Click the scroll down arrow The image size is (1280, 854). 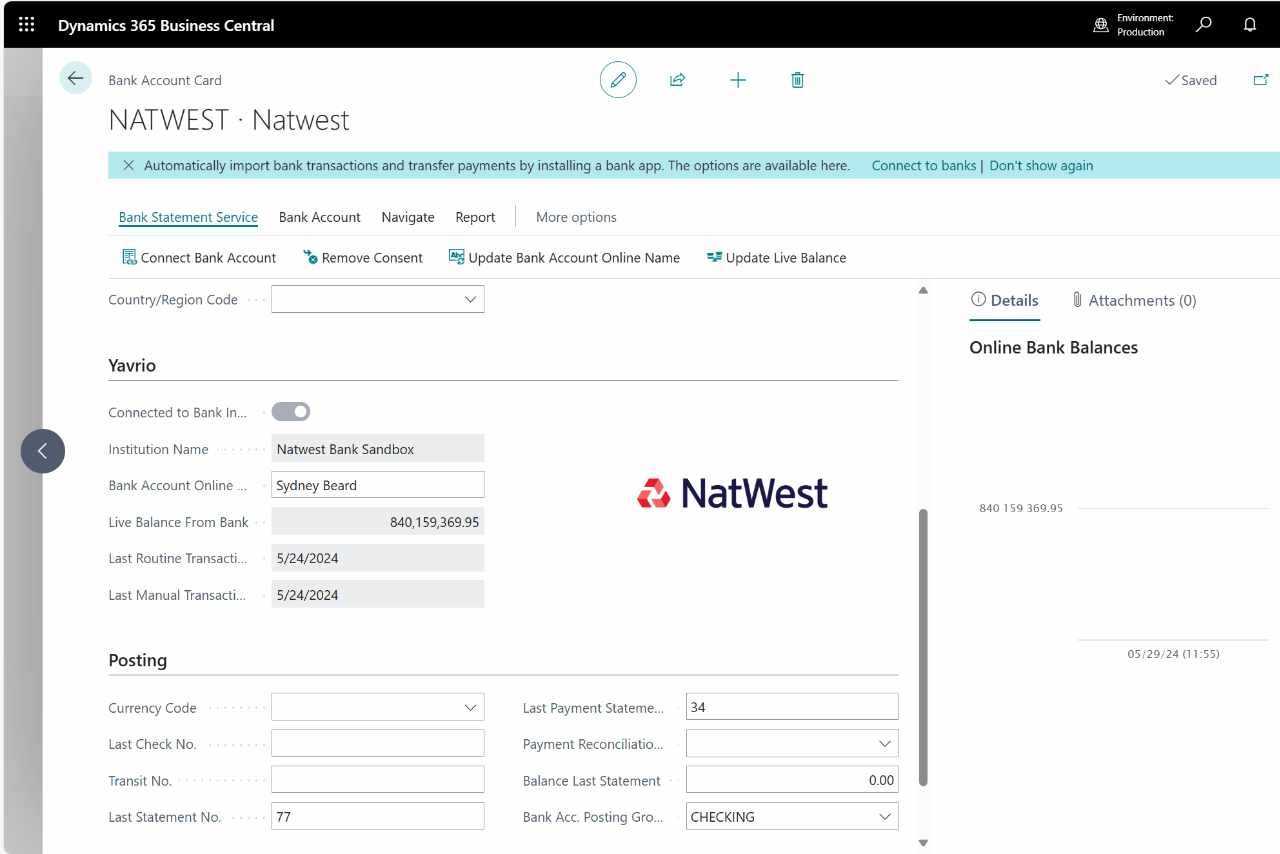pyautogui.click(x=923, y=843)
